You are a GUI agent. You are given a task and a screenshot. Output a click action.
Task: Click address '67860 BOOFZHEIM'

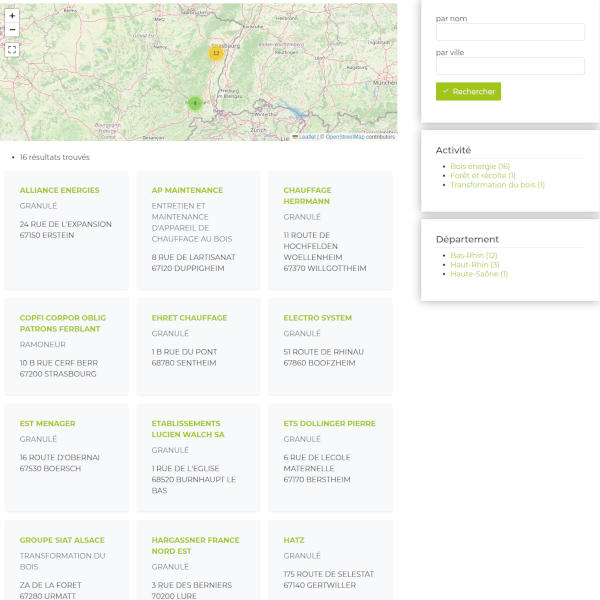point(319,363)
